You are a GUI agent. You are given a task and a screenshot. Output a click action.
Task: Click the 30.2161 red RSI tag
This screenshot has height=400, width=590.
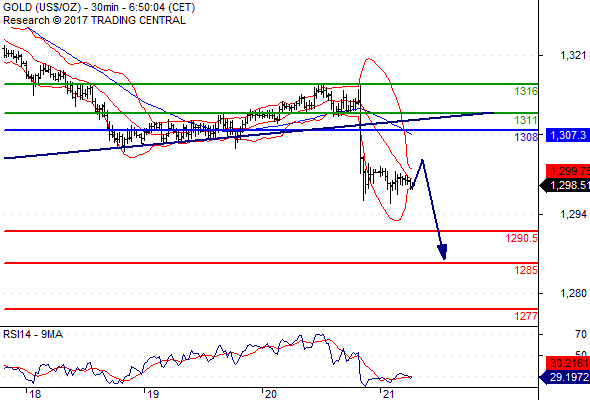point(568,363)
